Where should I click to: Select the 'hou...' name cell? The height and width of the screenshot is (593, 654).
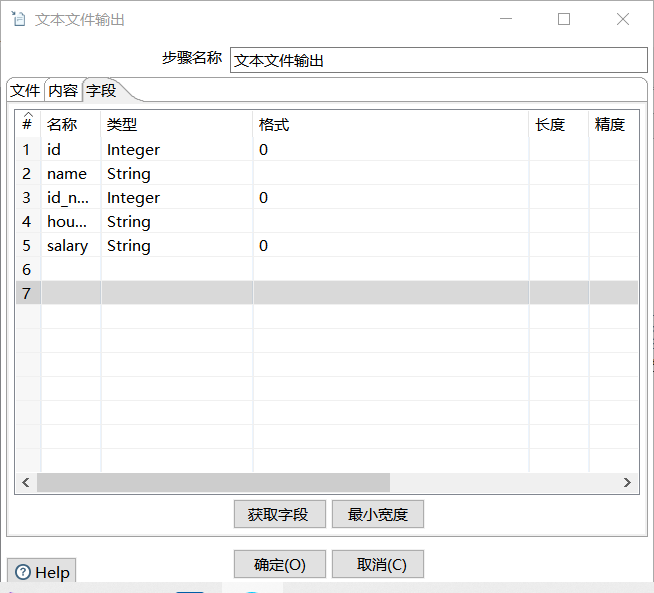71,221
